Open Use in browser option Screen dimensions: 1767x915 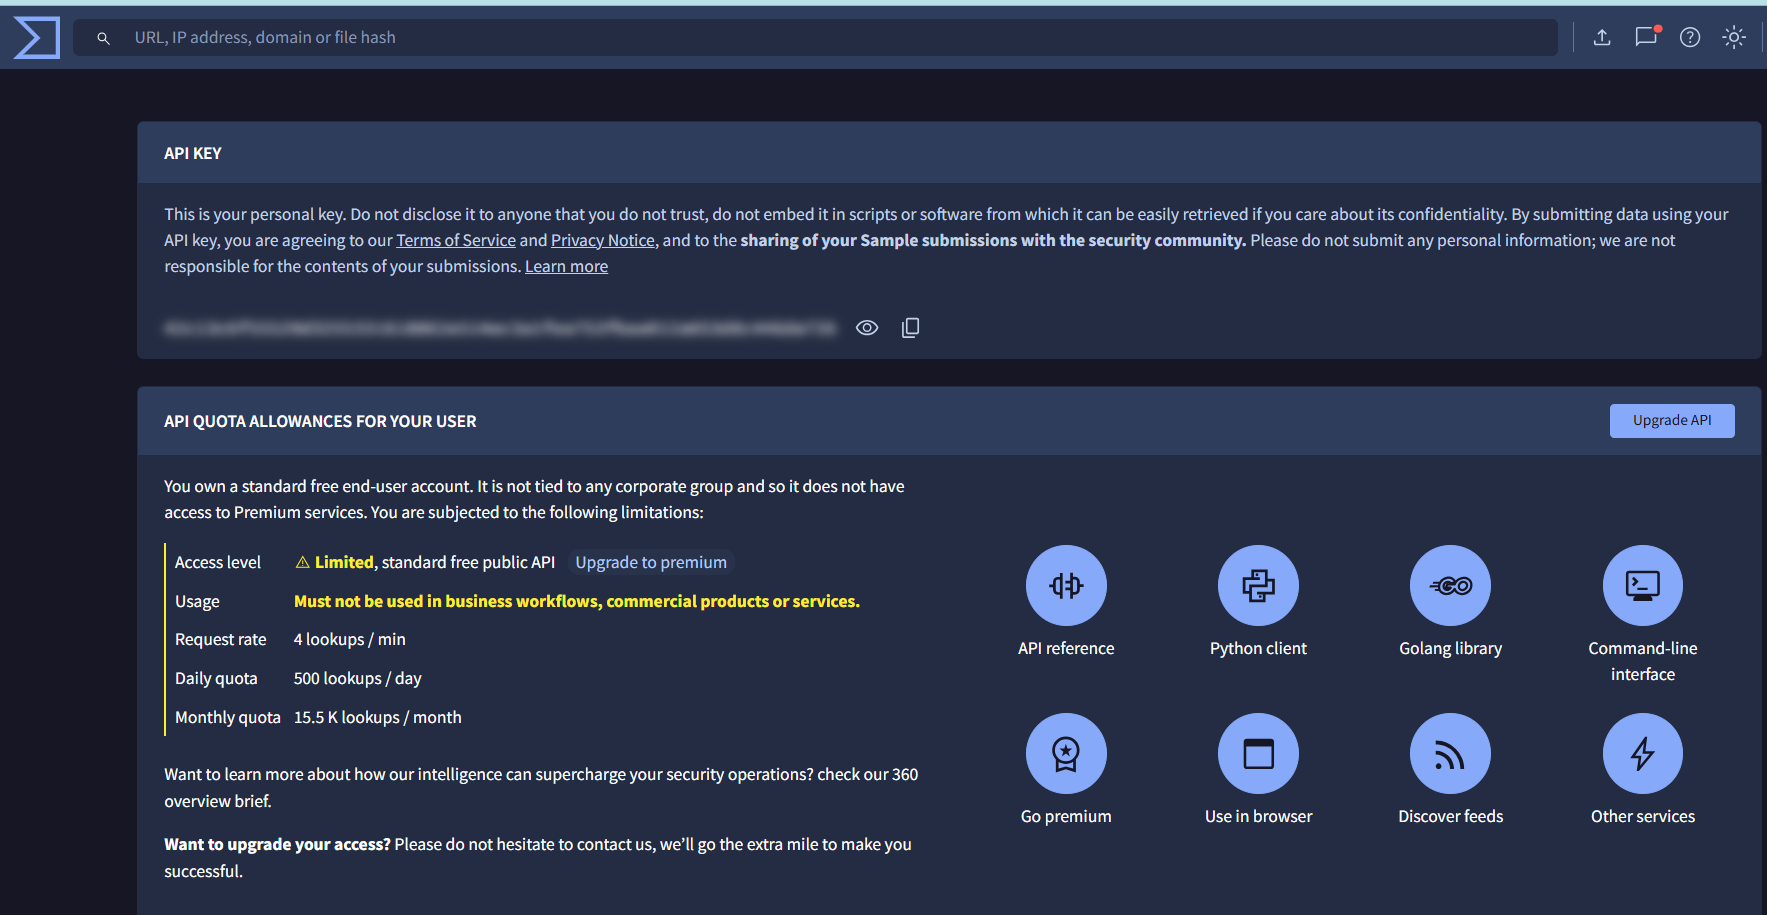(1258, 753)
